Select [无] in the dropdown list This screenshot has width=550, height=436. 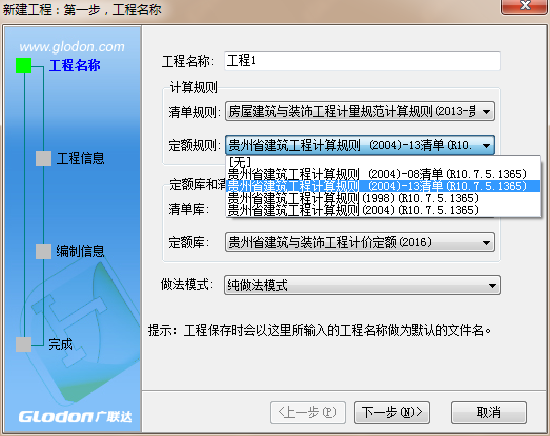(383, 162)
